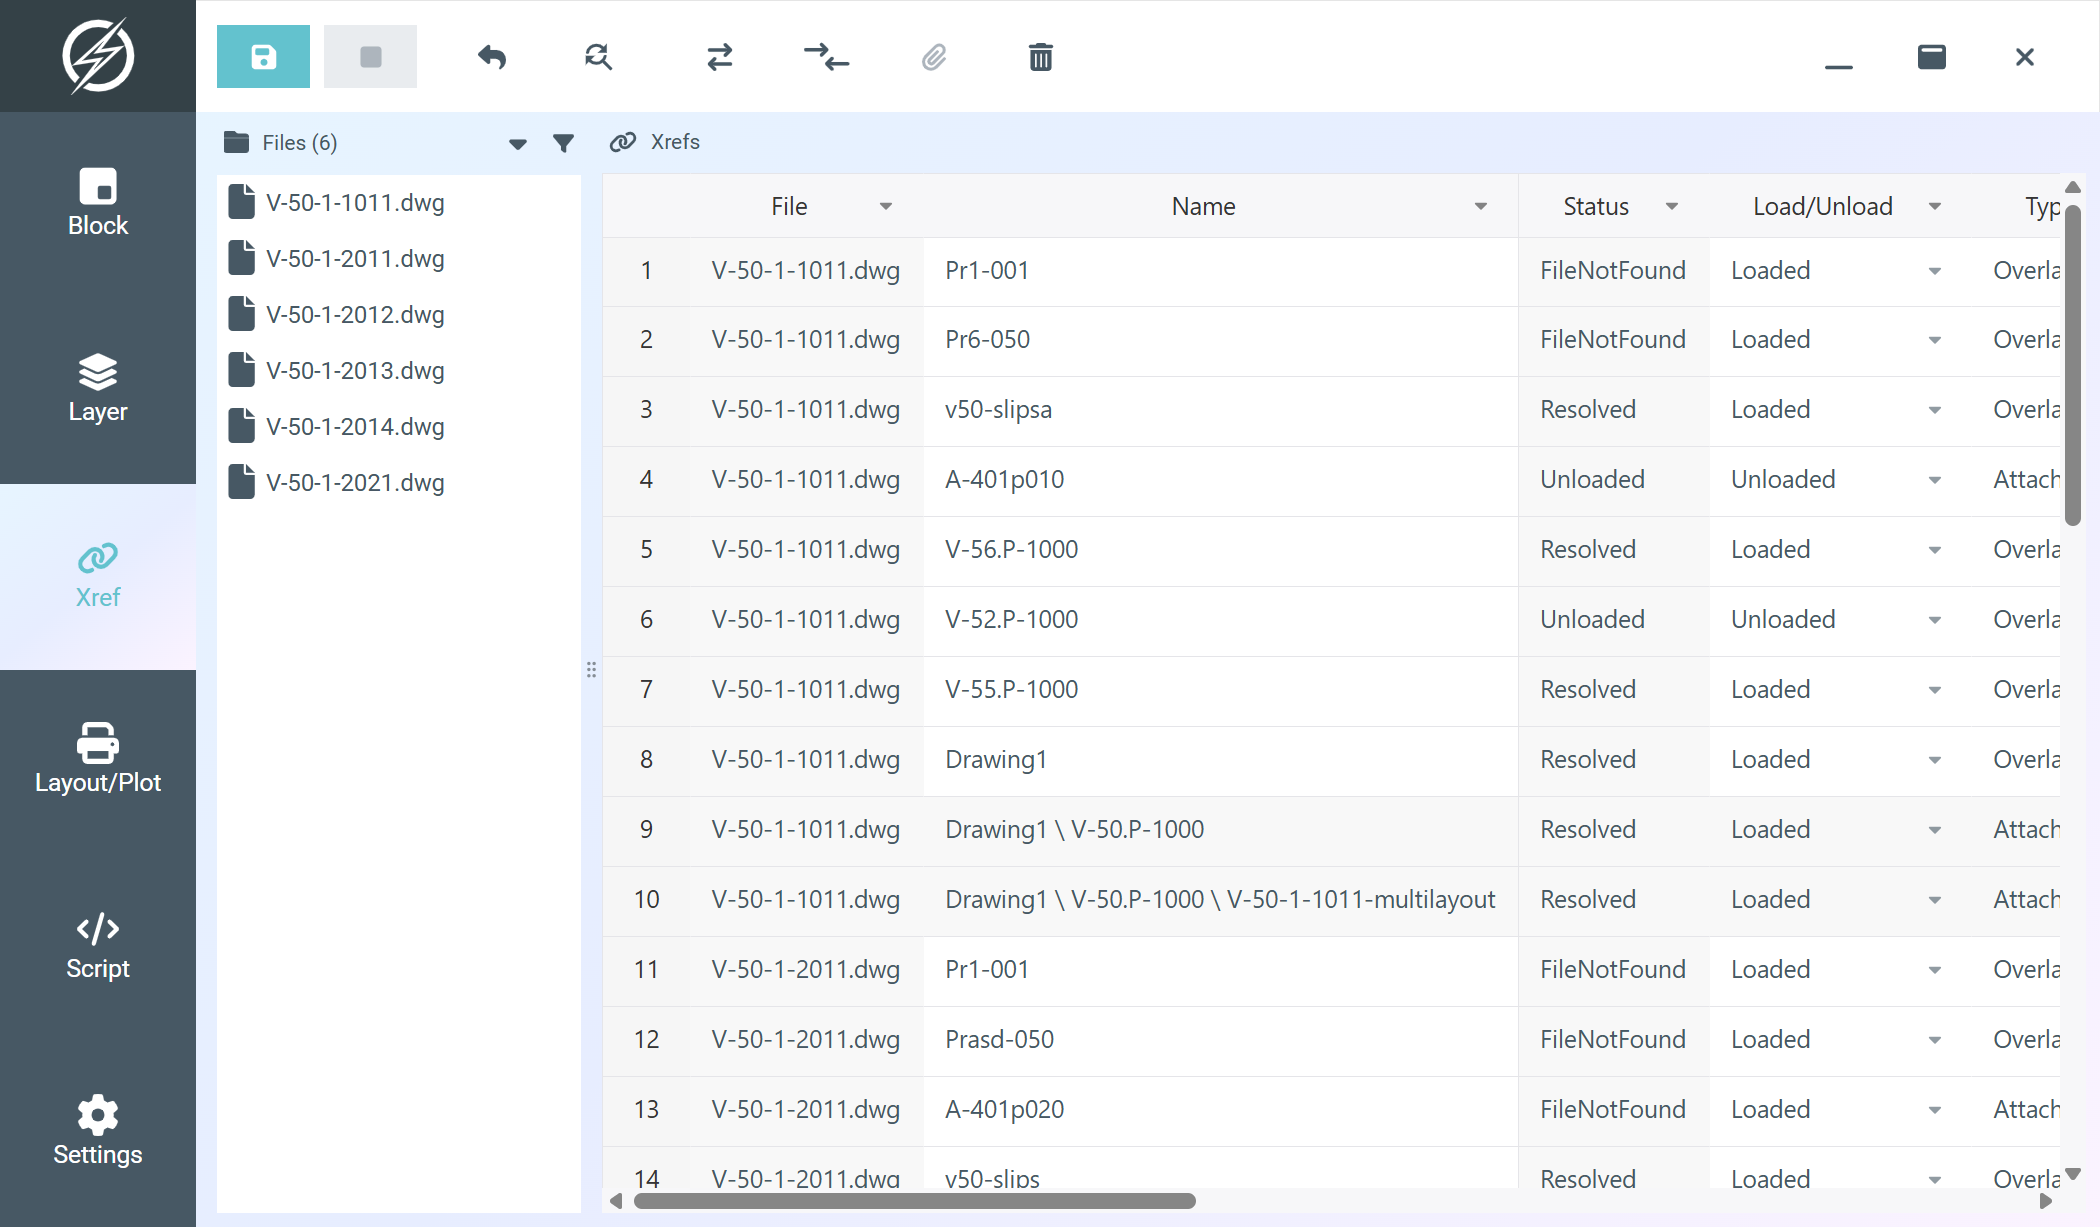Viewport: 2100px width, 1227px height.
Task: Open the Layer sidebar tab
Action: click(x=98, y=391)
